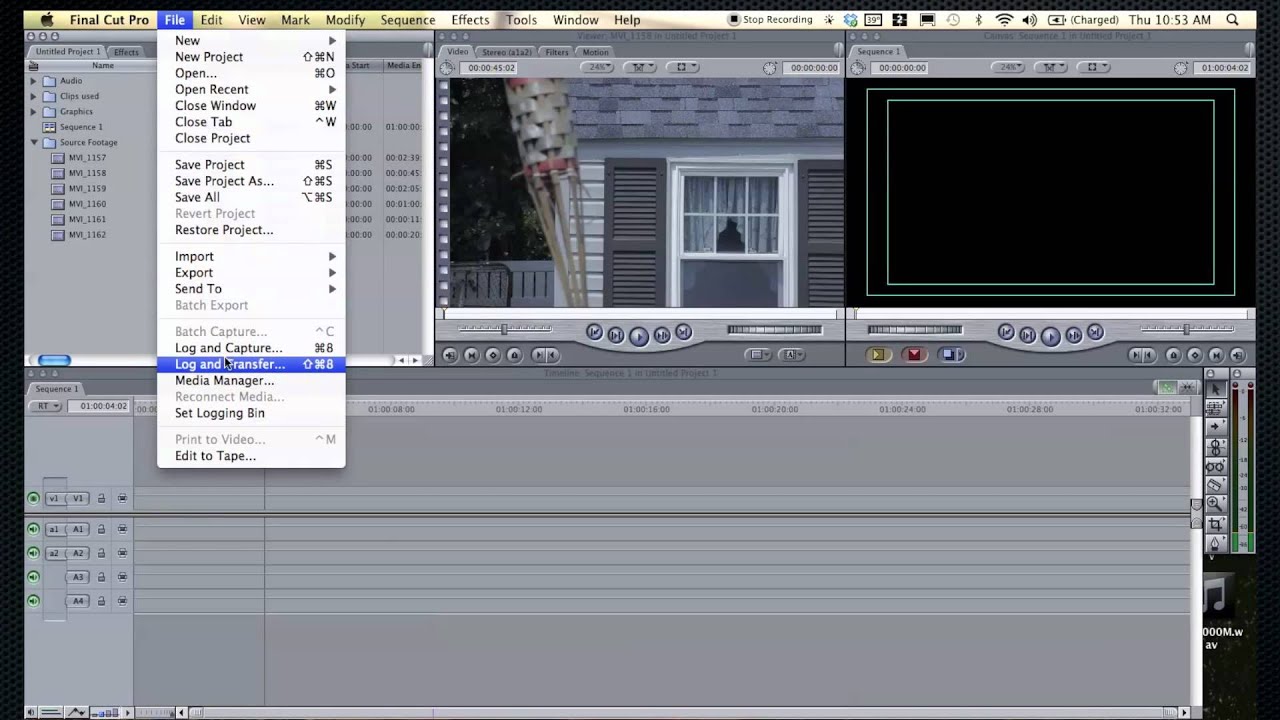This screenshot has height=720, width=1280.
Task: Switch to Effects tab in Browser
Action: [126, 52]
